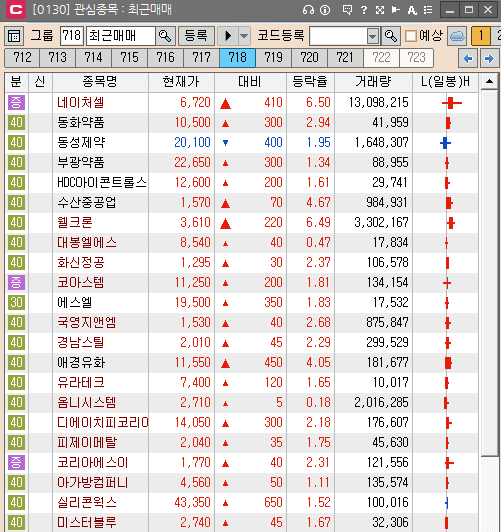The width and height of the screenshot is (501, 532).
Task: Expand the dropdown arrow beside play button
Action: 244,36
